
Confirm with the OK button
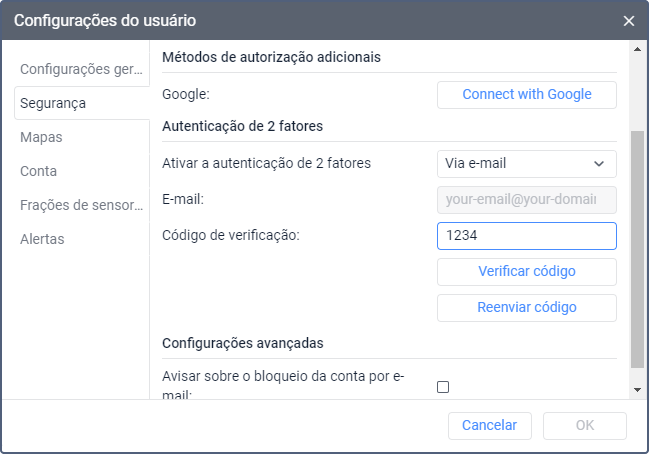pyautogui.click(x=585, y=425)
